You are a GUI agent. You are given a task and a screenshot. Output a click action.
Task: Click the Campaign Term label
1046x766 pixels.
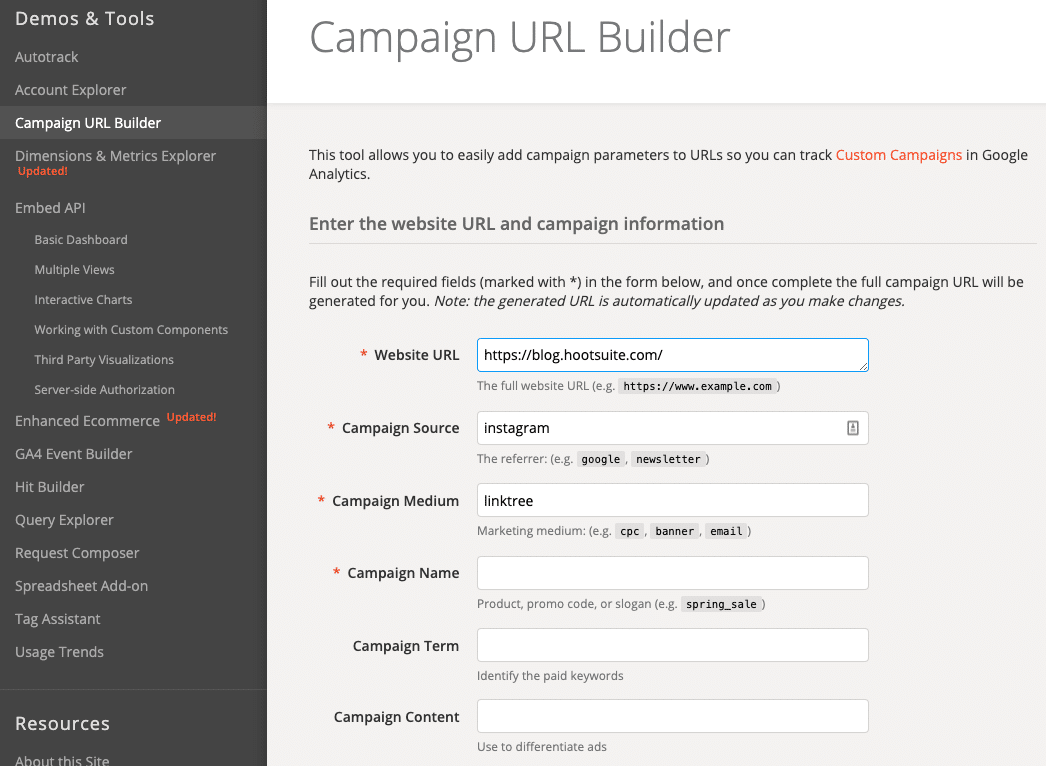pyautogui.click(x=406, y=645)
